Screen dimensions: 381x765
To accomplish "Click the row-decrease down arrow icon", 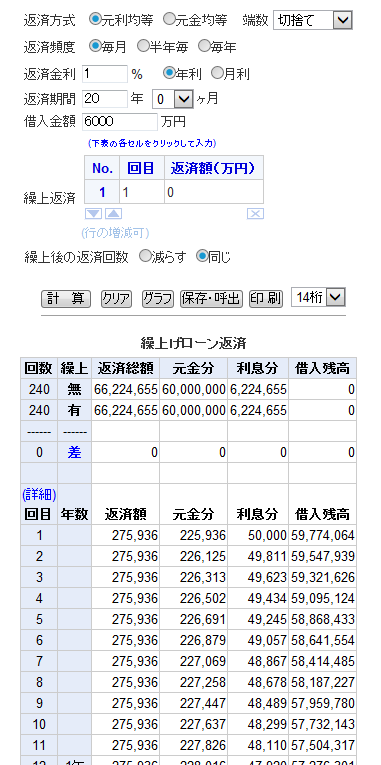I will pyautogui.click(x=93, y=214).
